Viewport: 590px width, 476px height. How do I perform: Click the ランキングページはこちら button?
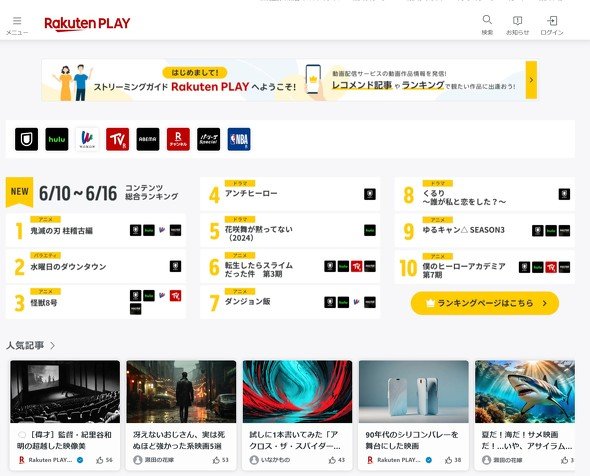(485, 303)
